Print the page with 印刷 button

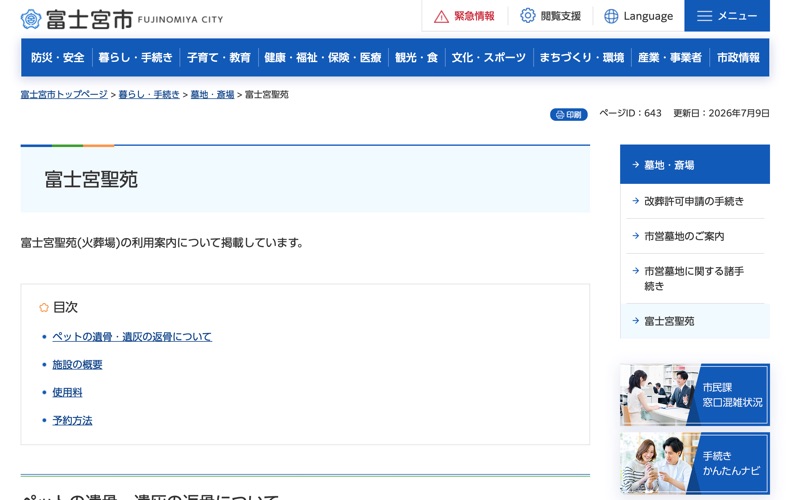click(x=569, y=115)
